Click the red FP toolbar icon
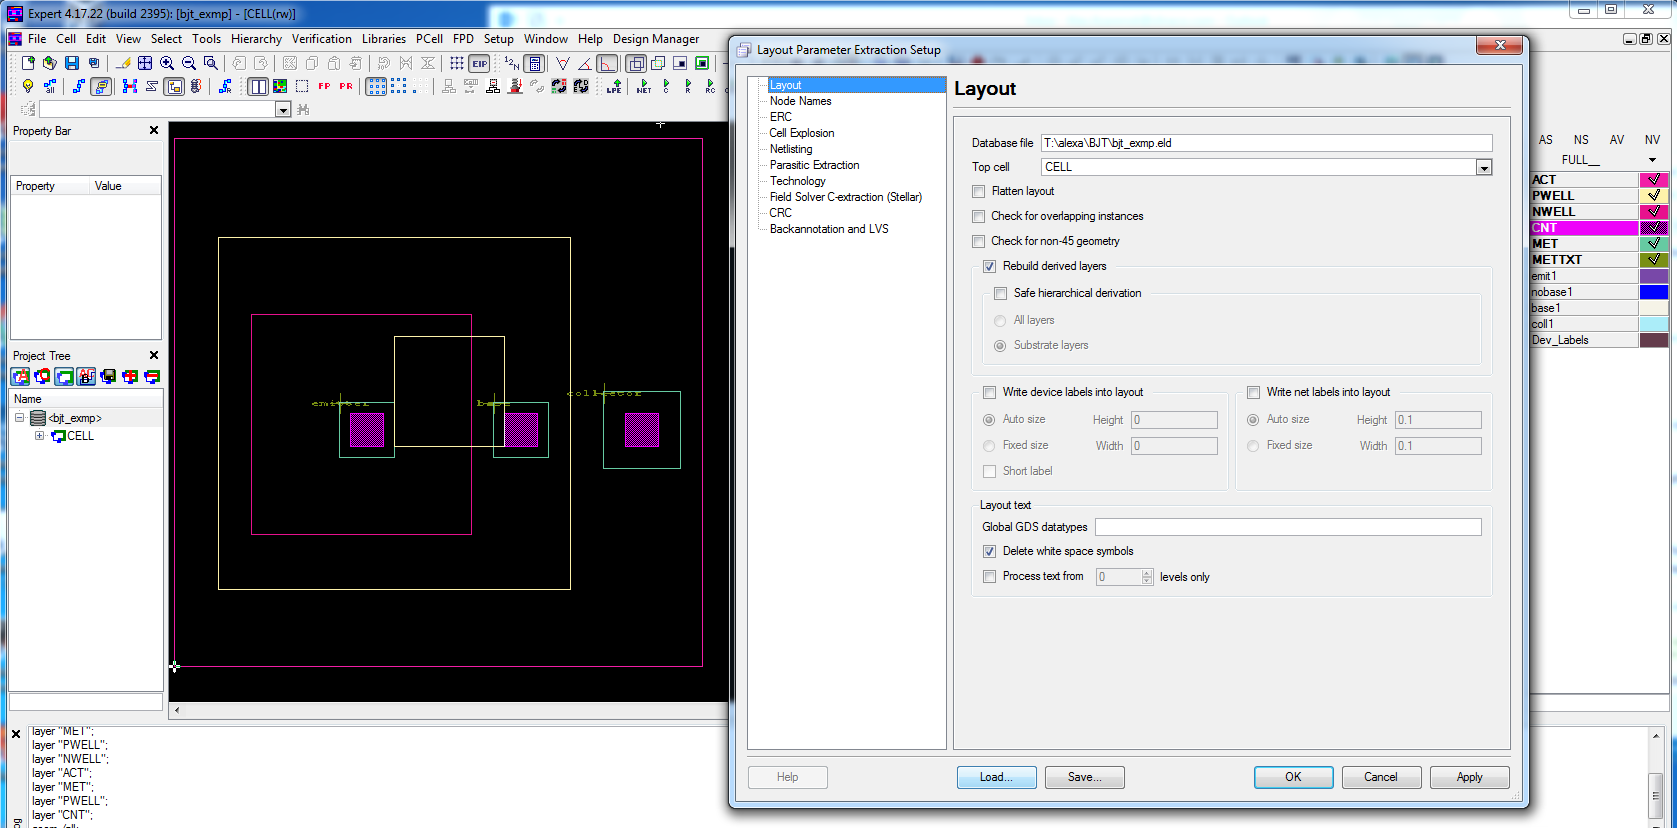This screenshot has width=1677, height=828. pyautogui.click(x=324, y=87)
